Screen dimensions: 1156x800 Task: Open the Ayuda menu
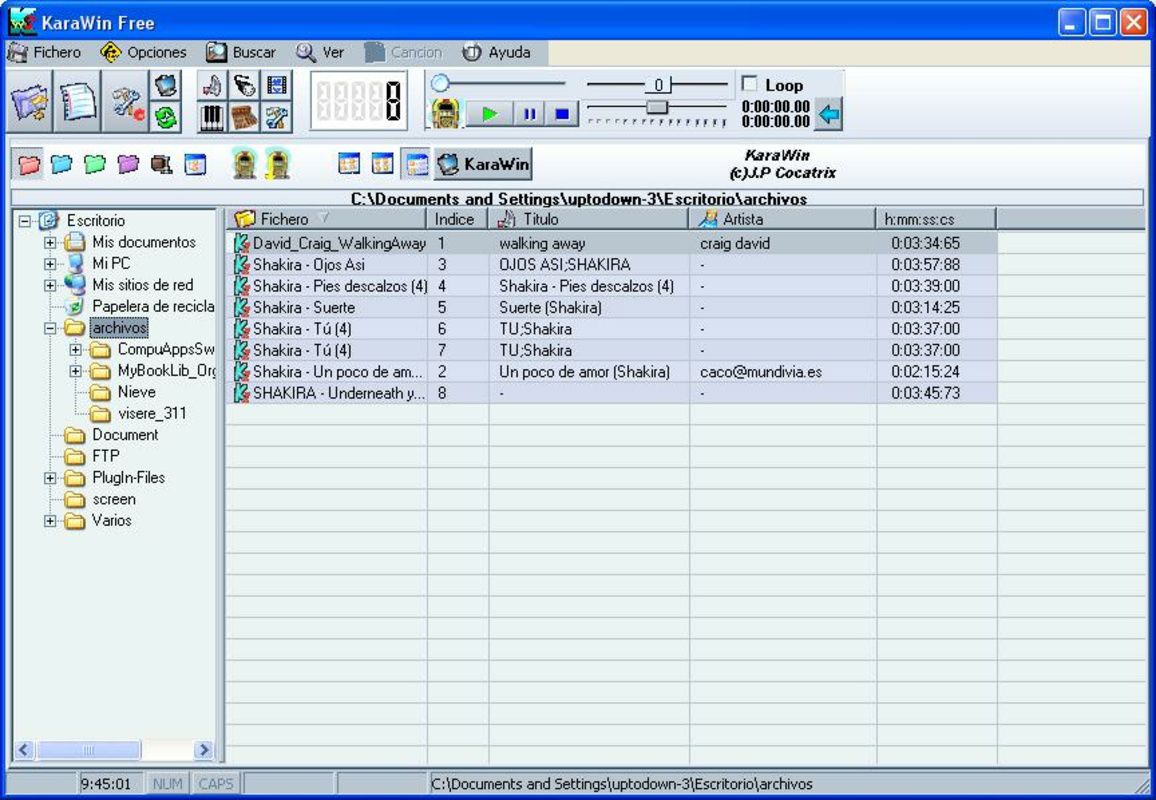tap(497, 52)
